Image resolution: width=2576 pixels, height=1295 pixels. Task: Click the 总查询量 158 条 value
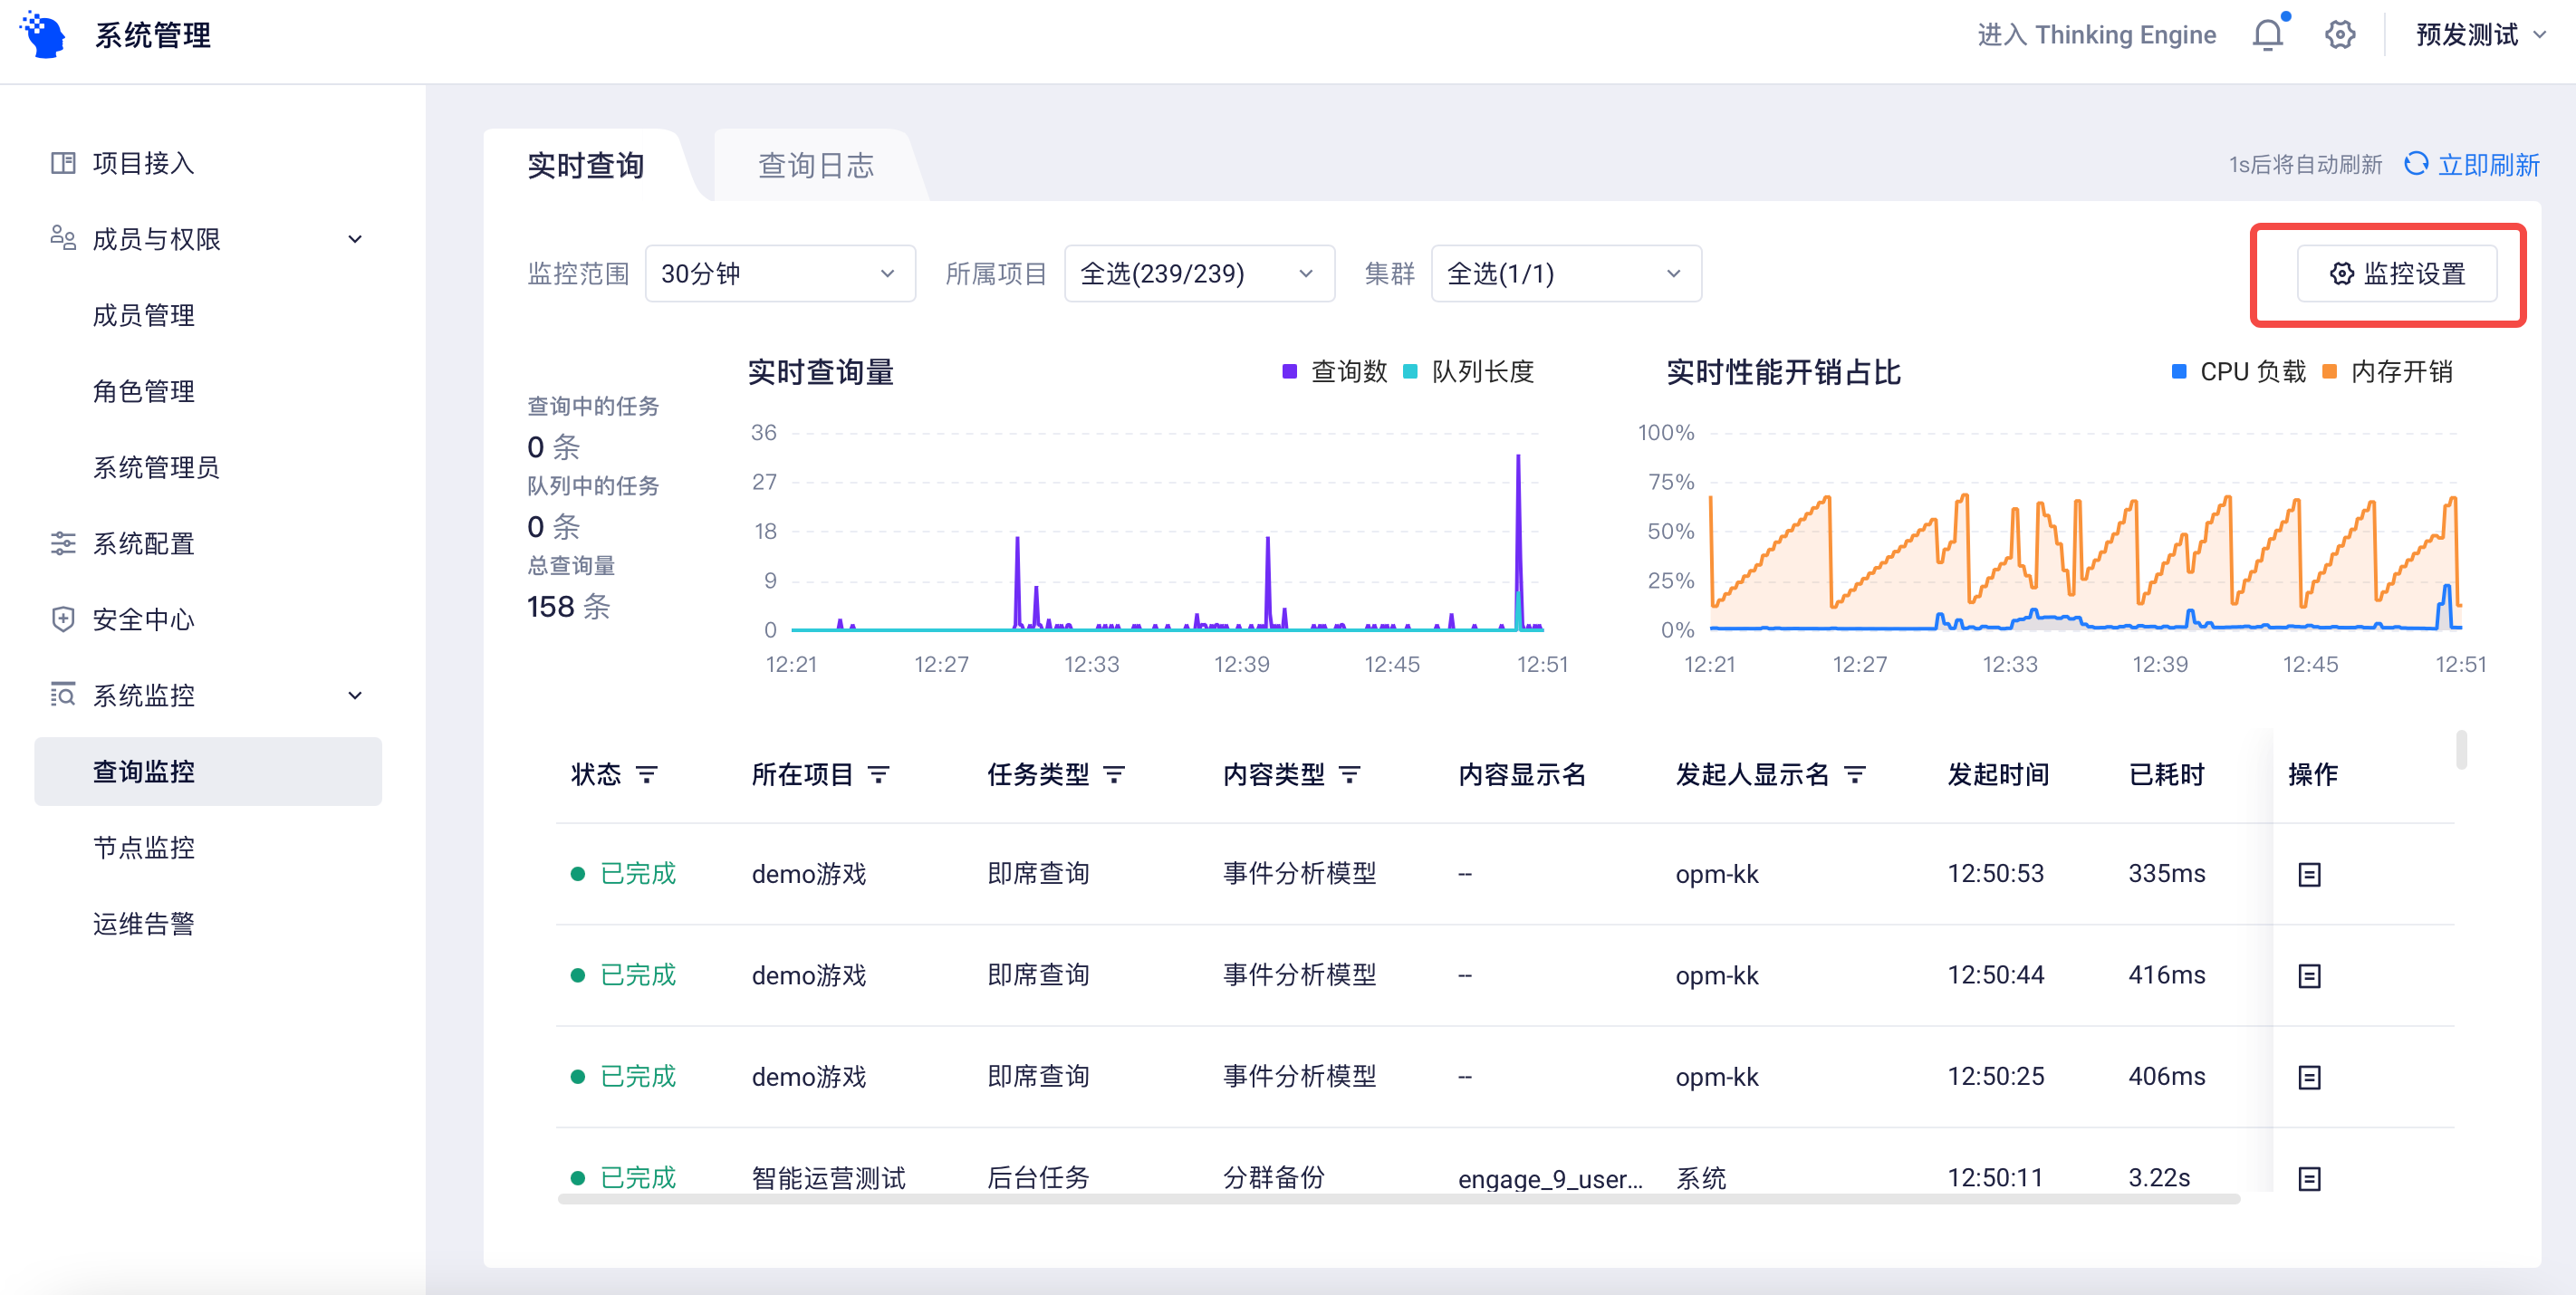pos(568,606)
